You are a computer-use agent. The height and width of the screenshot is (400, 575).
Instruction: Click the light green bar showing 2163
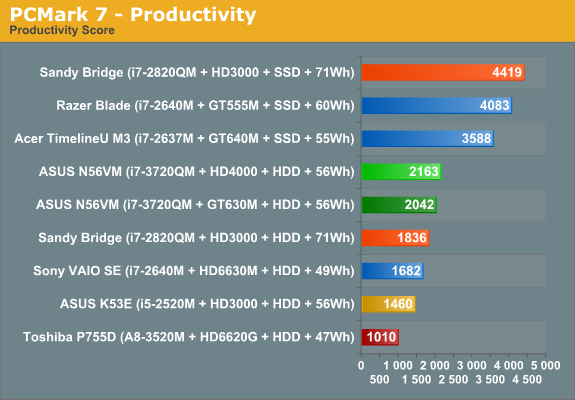[401, 172]
